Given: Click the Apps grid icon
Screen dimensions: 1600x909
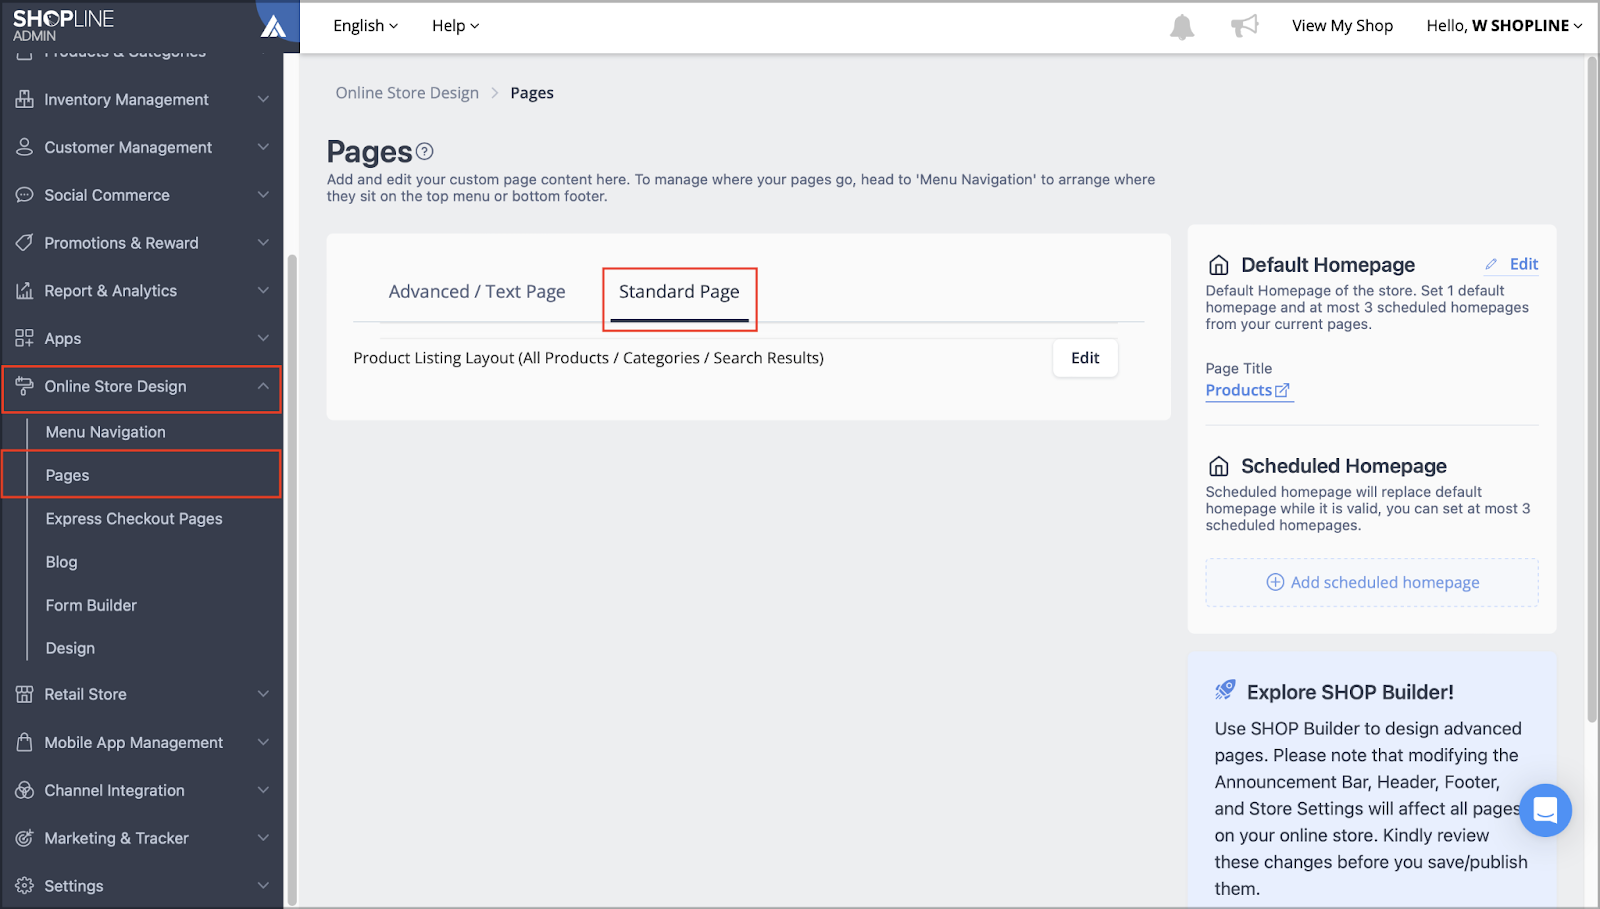Looking at the screenshot, I should point(24,339).
